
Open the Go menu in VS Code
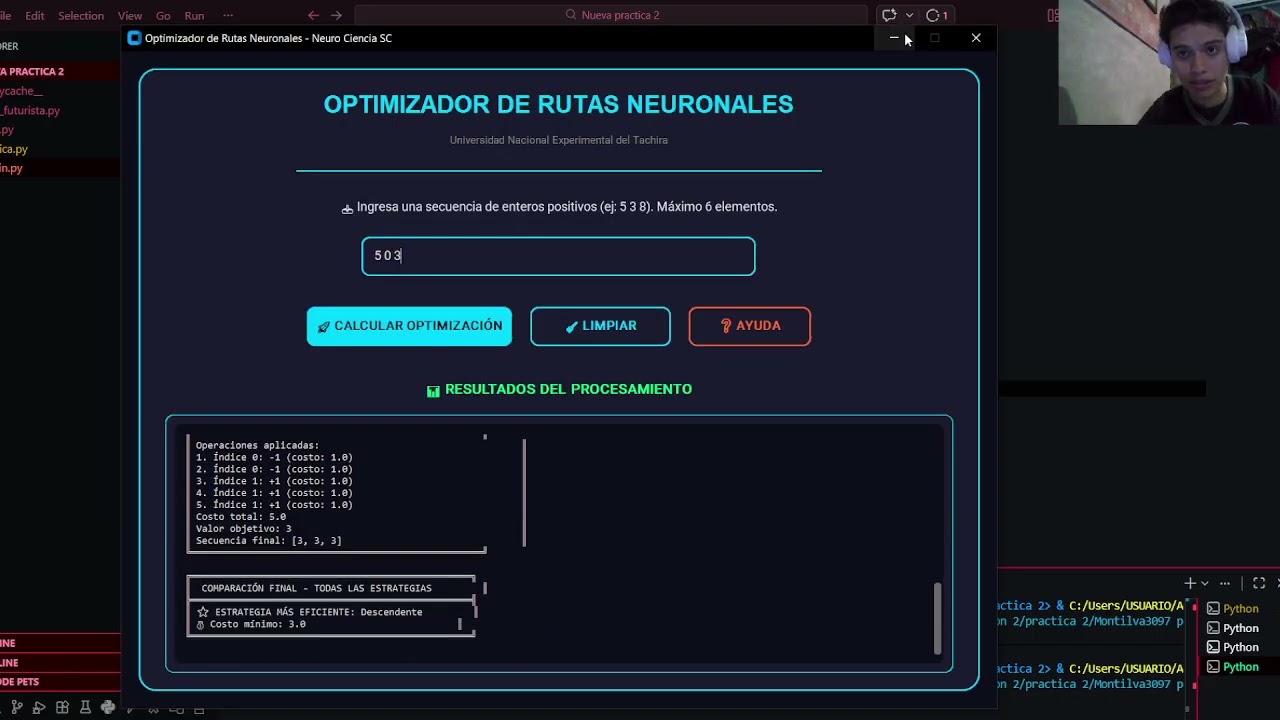click(x=163, y=15)
